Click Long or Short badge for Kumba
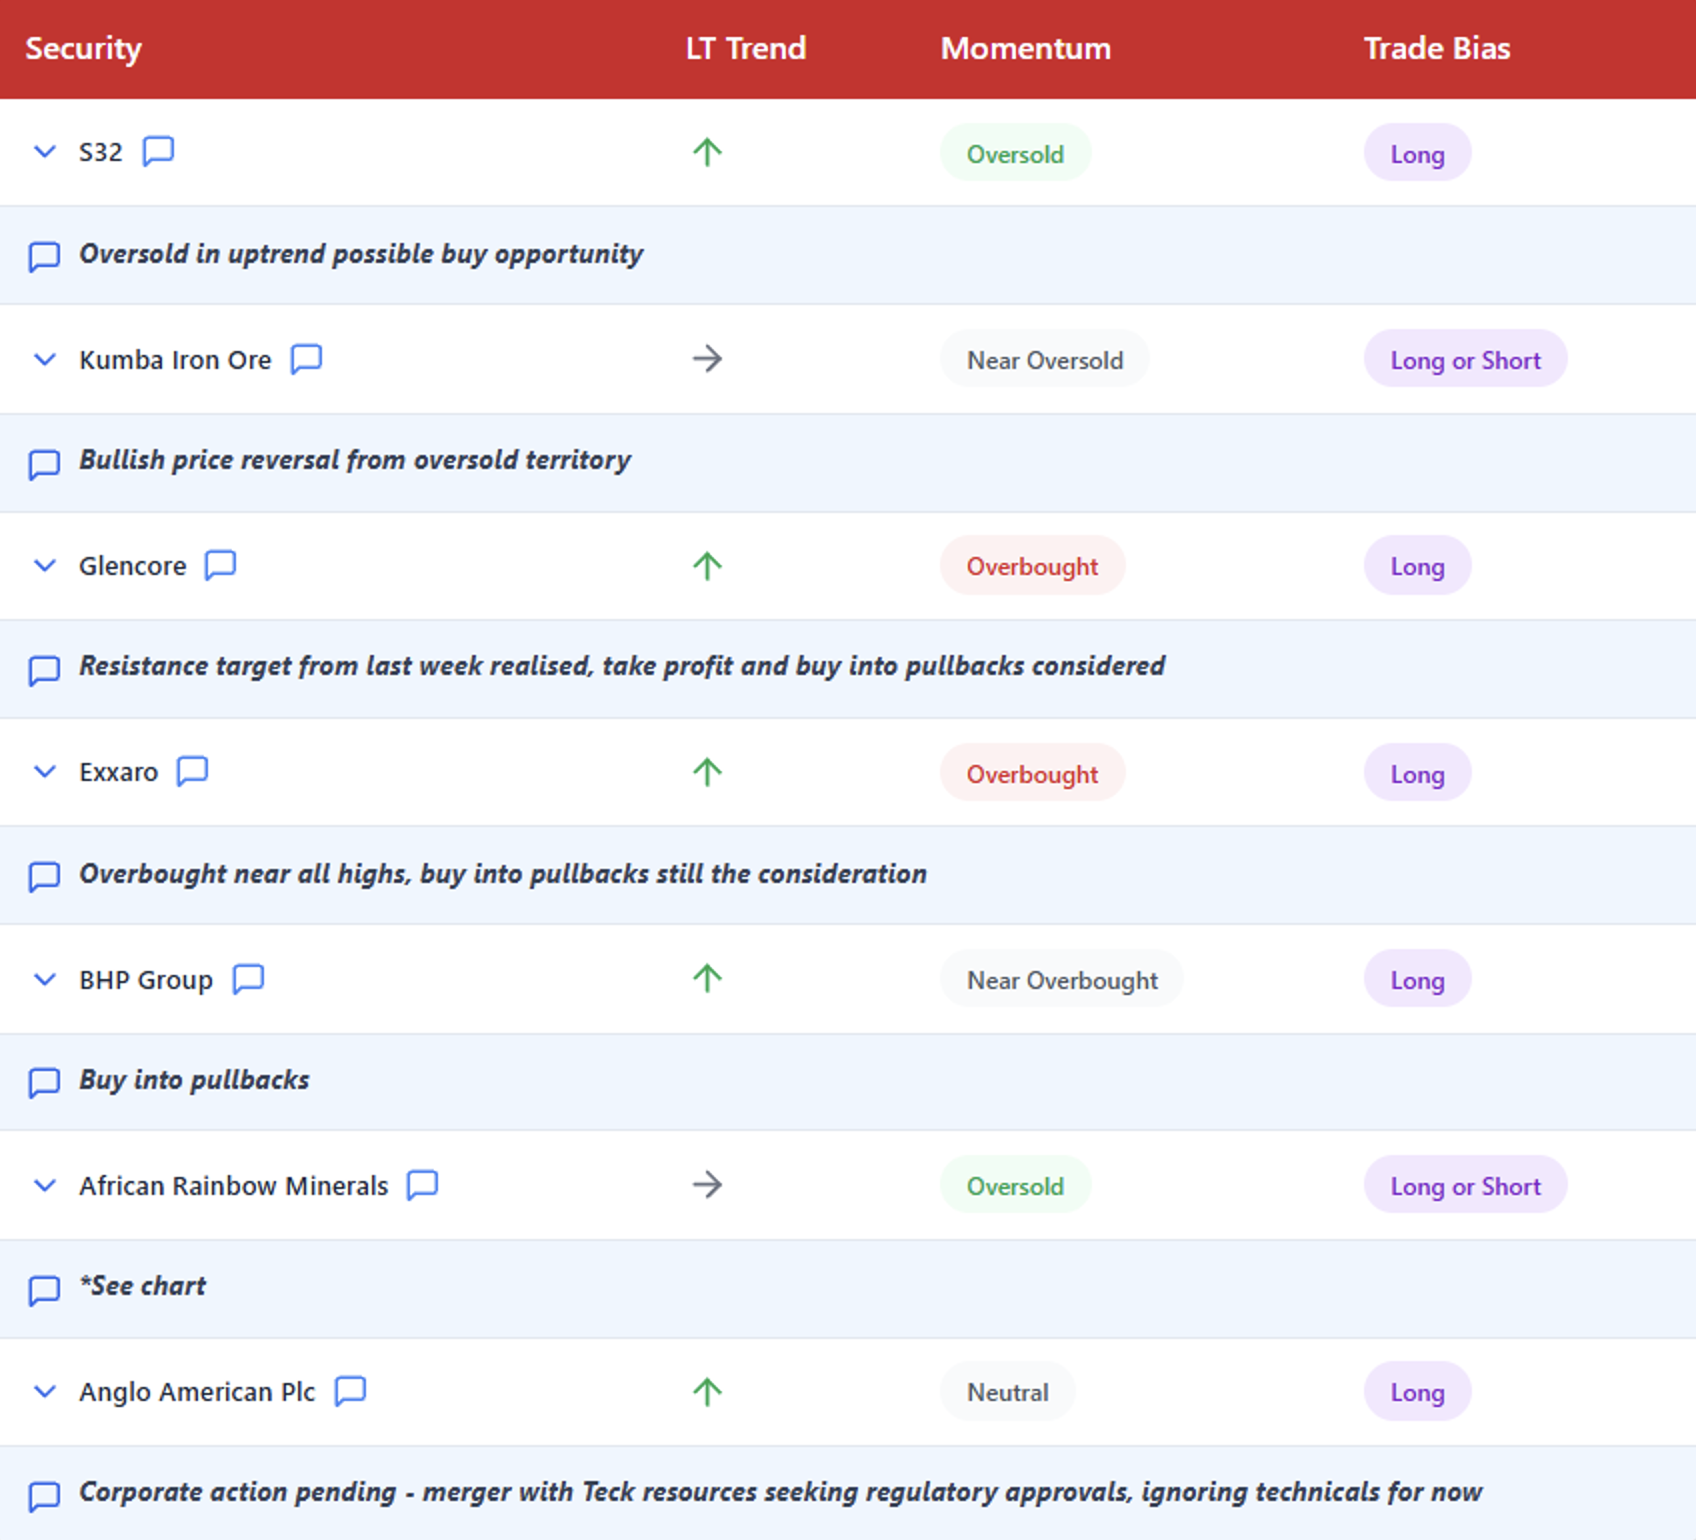 1465,359
